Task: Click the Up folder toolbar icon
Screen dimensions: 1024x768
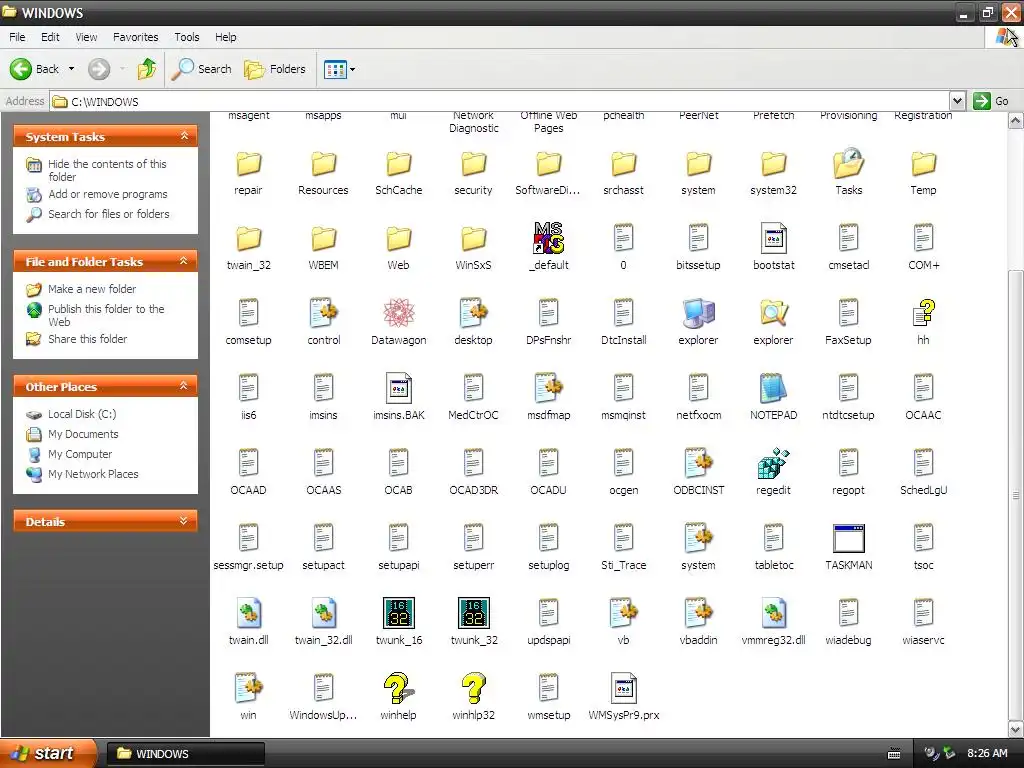Action: pyautogui.click(x=147, y=69)
